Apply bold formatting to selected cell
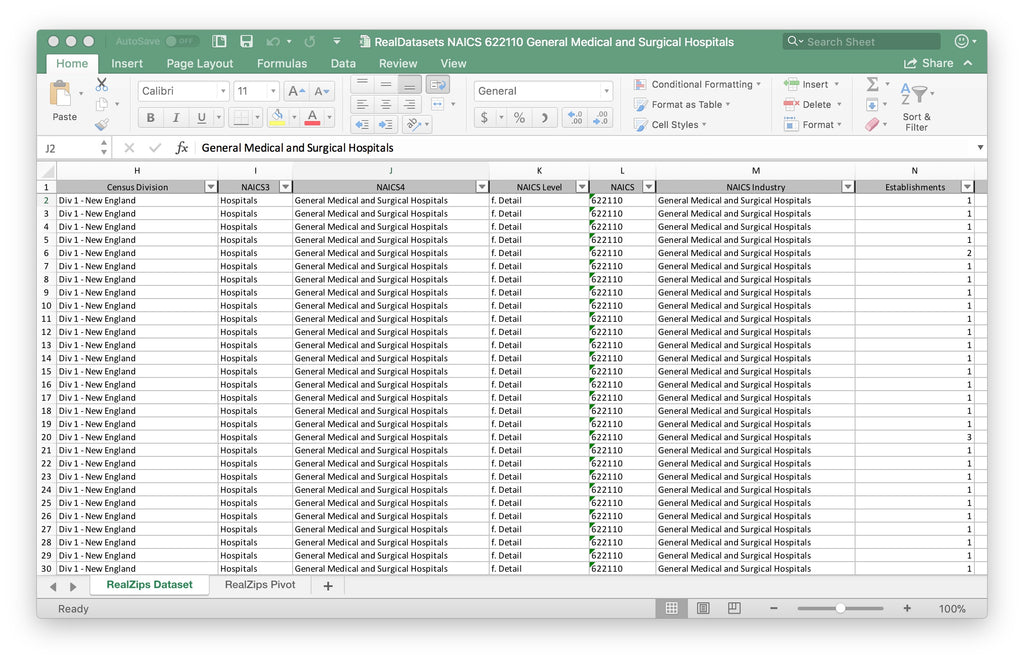 (x=150, y=118)
